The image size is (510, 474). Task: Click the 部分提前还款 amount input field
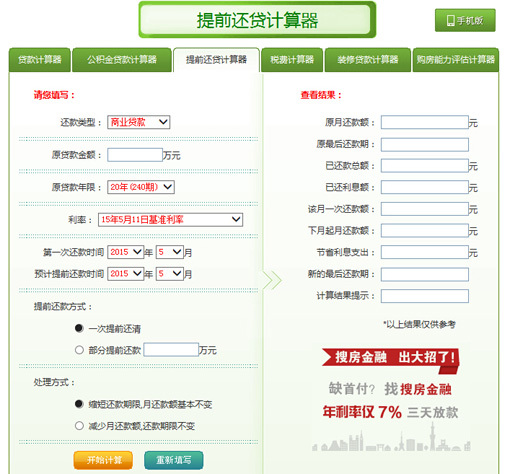[171, 350]
